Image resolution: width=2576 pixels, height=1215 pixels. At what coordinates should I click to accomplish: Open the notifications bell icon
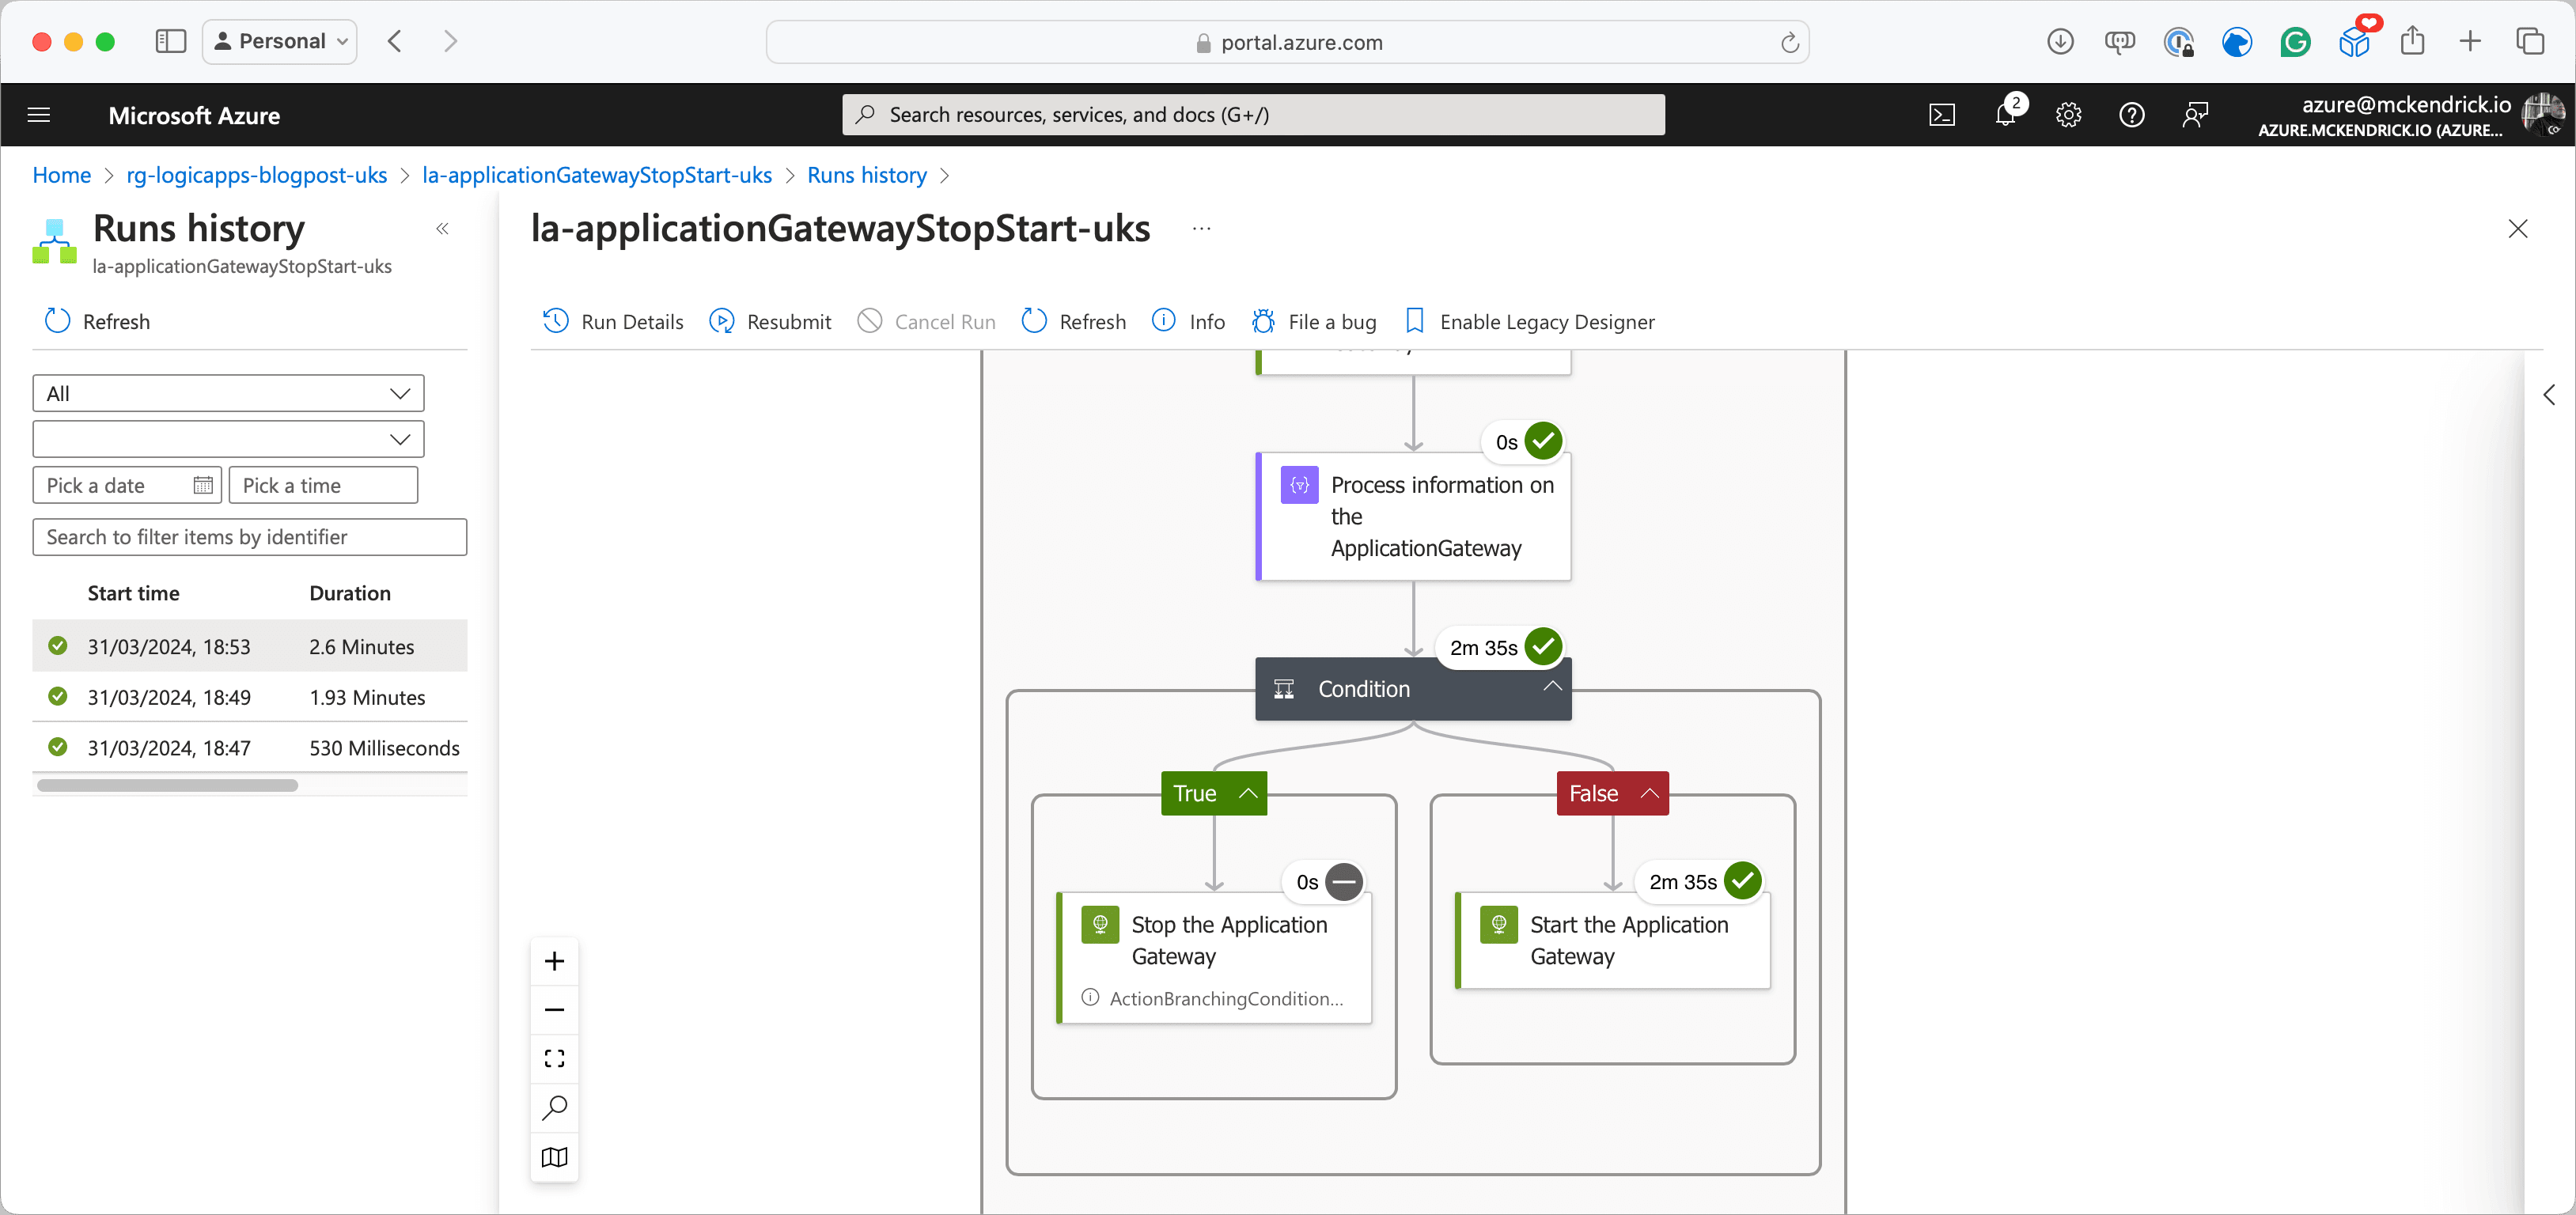point(2005,115)
